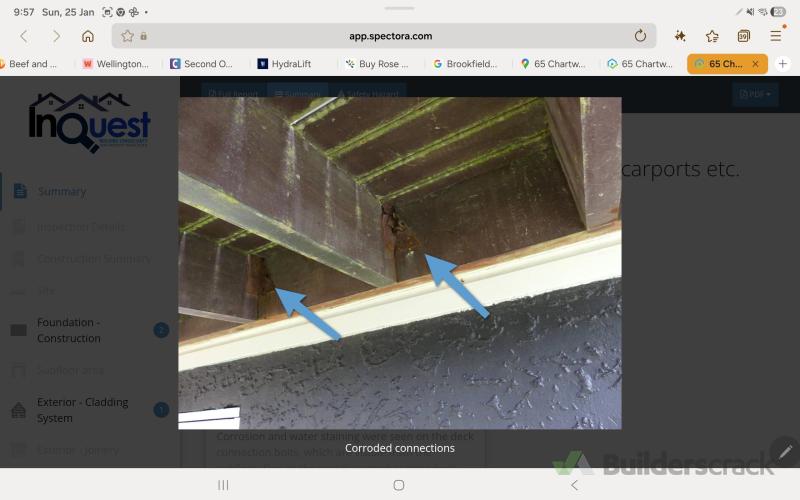Bookmark this page with the star icon

712,36
